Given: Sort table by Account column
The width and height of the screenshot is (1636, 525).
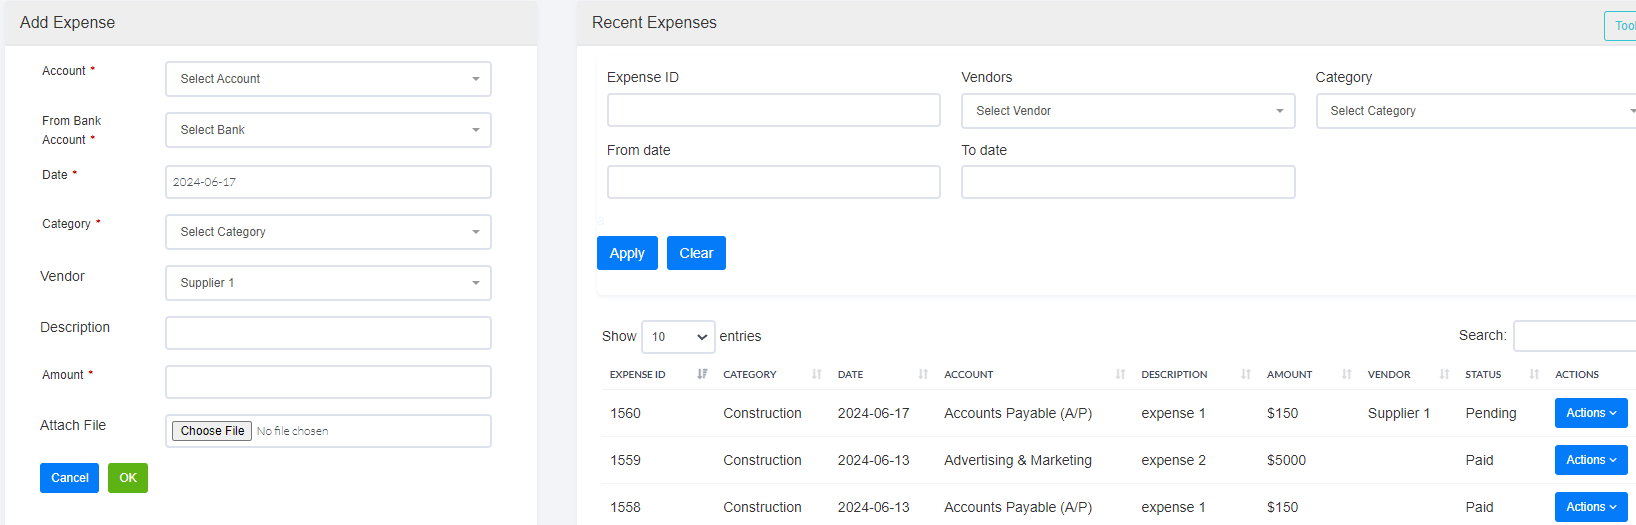Looking at the screenshot, I should coord(969,375).
